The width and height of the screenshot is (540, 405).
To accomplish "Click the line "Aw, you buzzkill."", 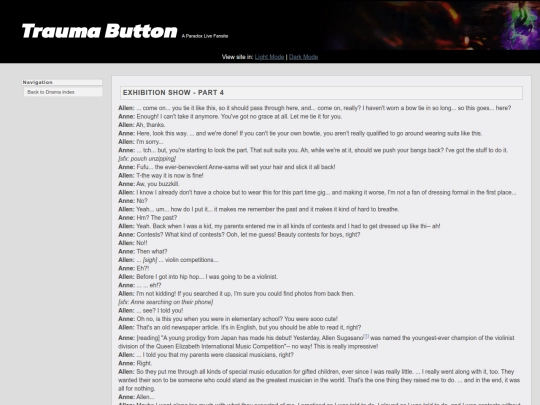I will (148, 184).
